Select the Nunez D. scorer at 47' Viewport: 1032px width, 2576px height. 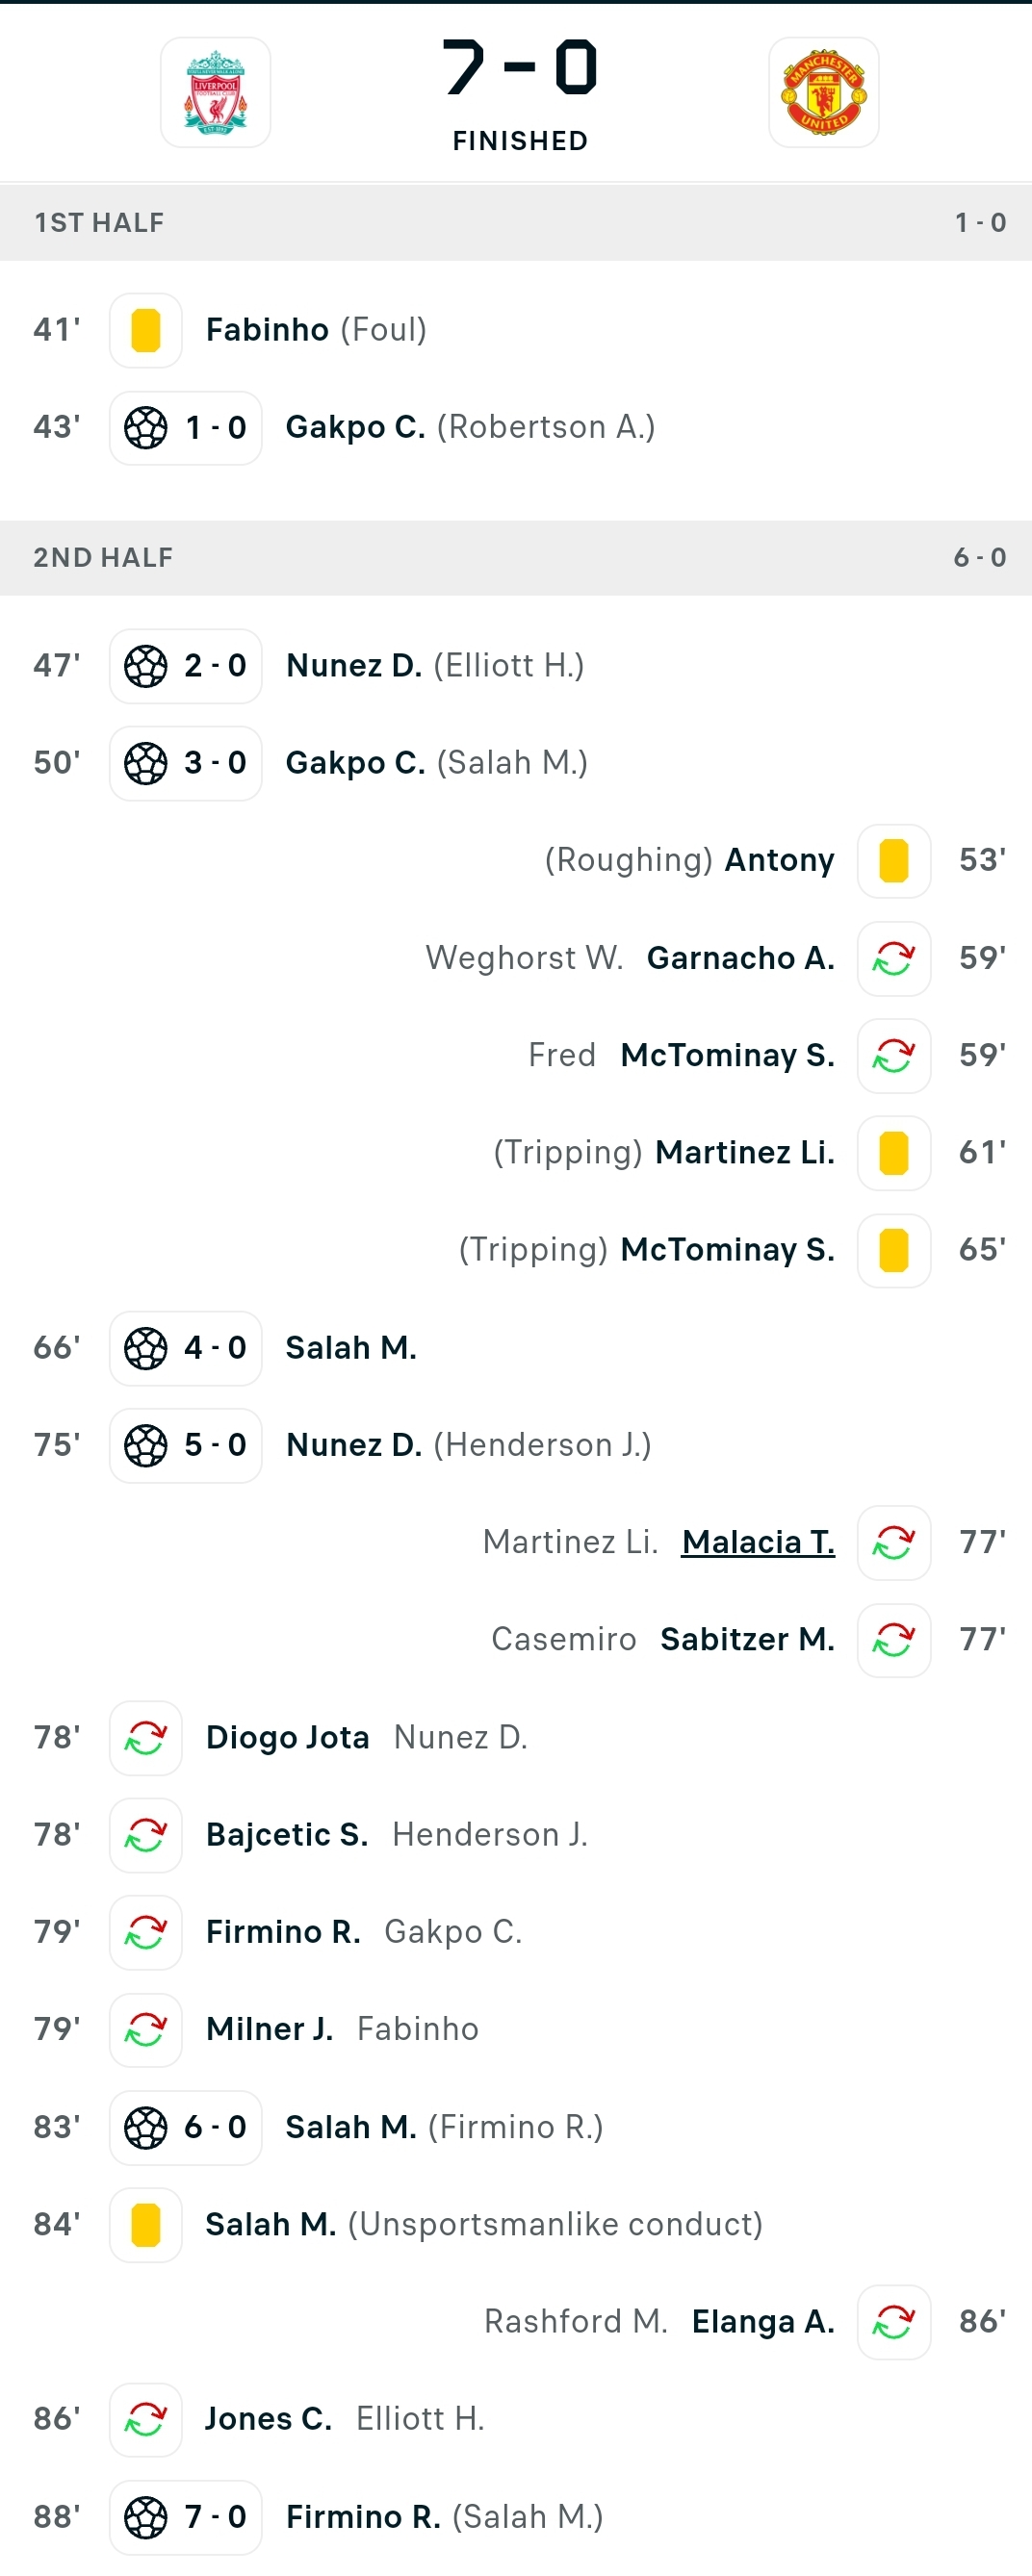[x=354, y=666]
